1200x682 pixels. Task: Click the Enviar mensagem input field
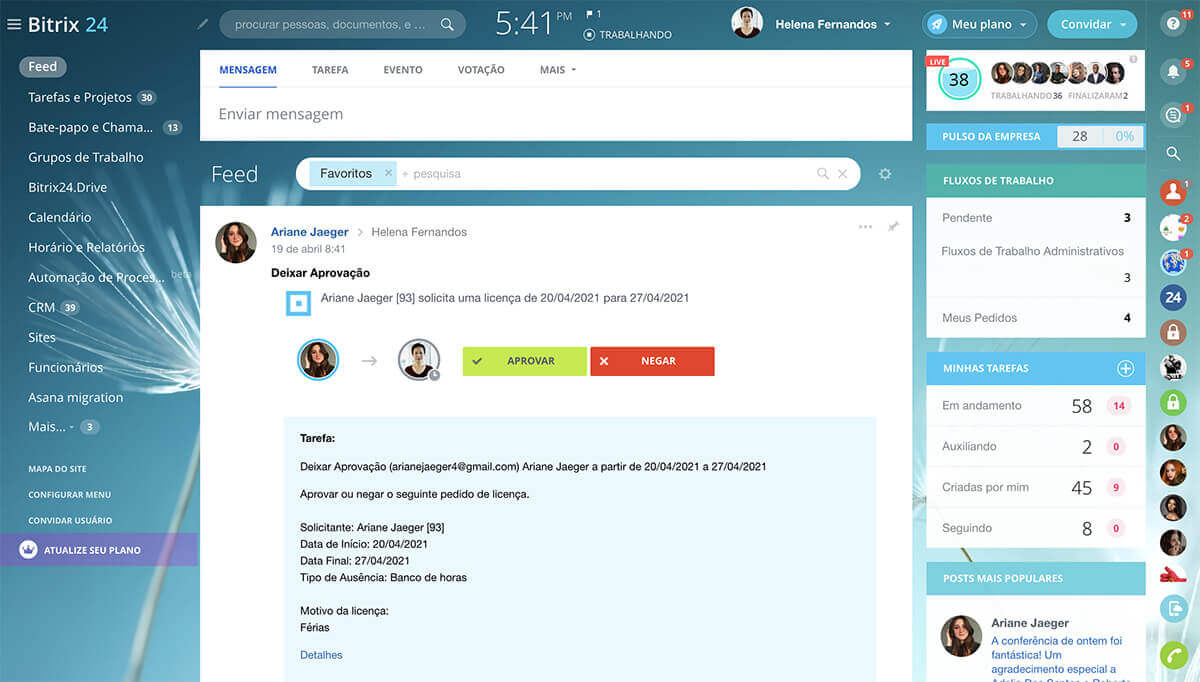point(555,114)
